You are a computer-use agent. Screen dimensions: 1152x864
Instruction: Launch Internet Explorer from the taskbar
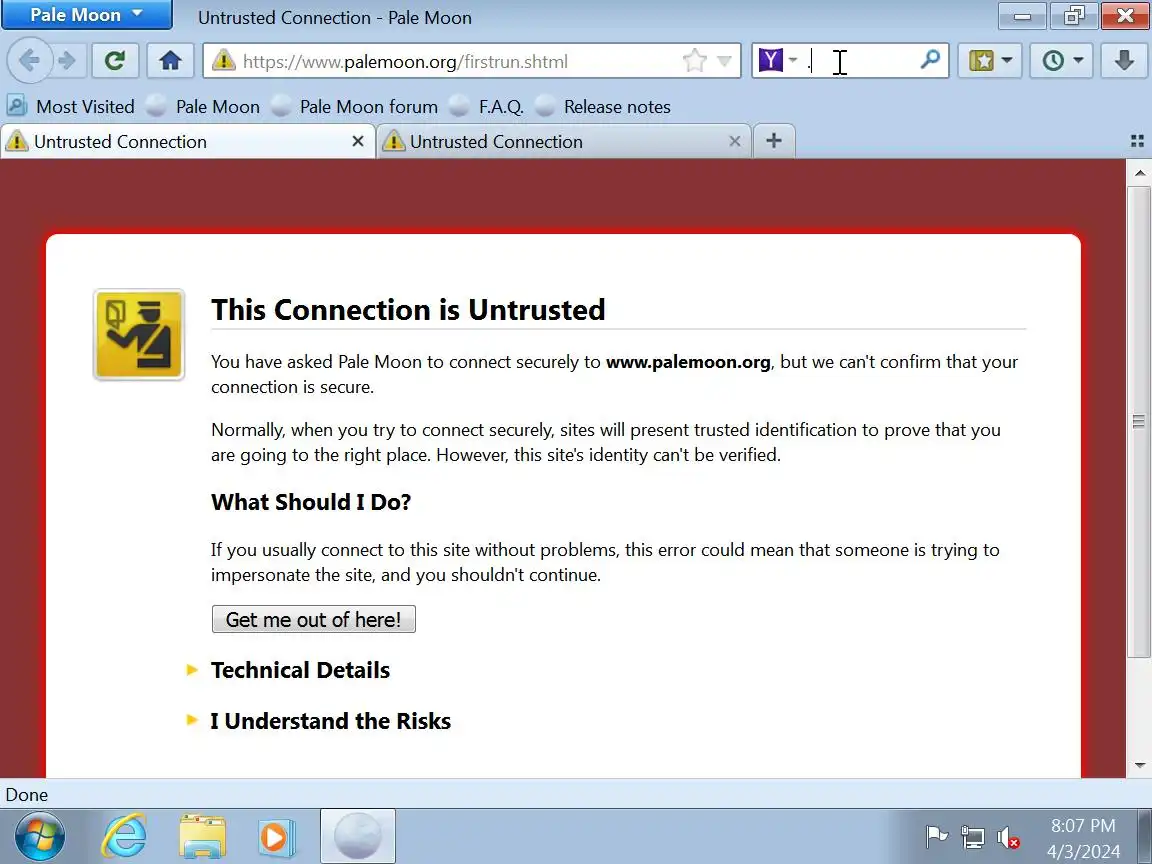pyautogui.click(x=123, y=836)
